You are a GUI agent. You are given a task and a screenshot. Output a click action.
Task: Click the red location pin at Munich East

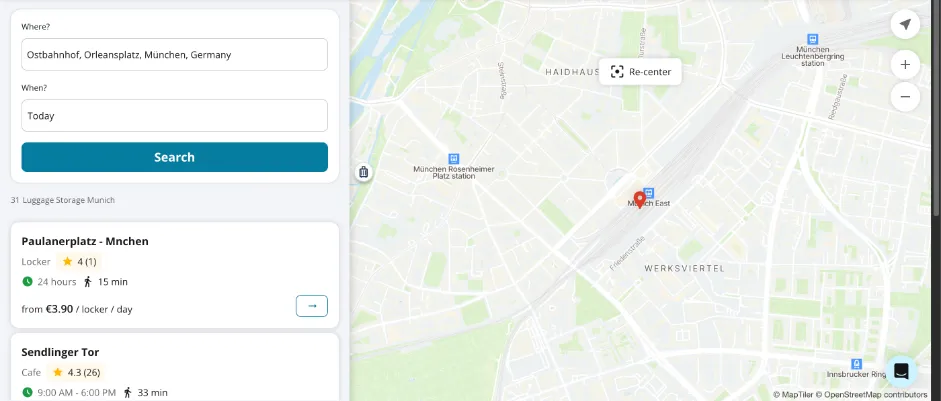640,199
